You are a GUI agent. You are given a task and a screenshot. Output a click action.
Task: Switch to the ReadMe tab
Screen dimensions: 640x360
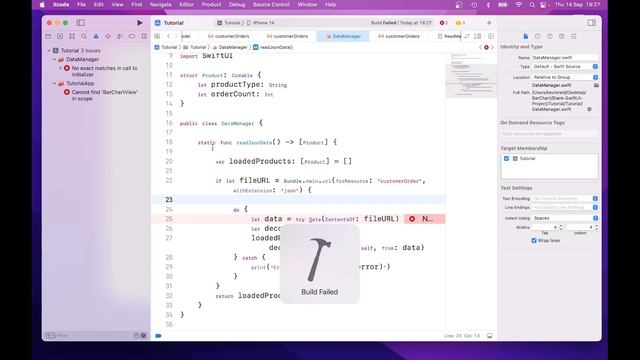(x=449, y=36)
